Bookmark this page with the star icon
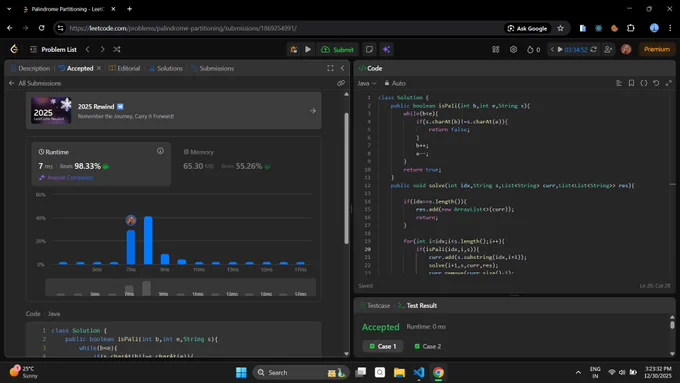This screenshot has height=383, width=680. (560, 28)
